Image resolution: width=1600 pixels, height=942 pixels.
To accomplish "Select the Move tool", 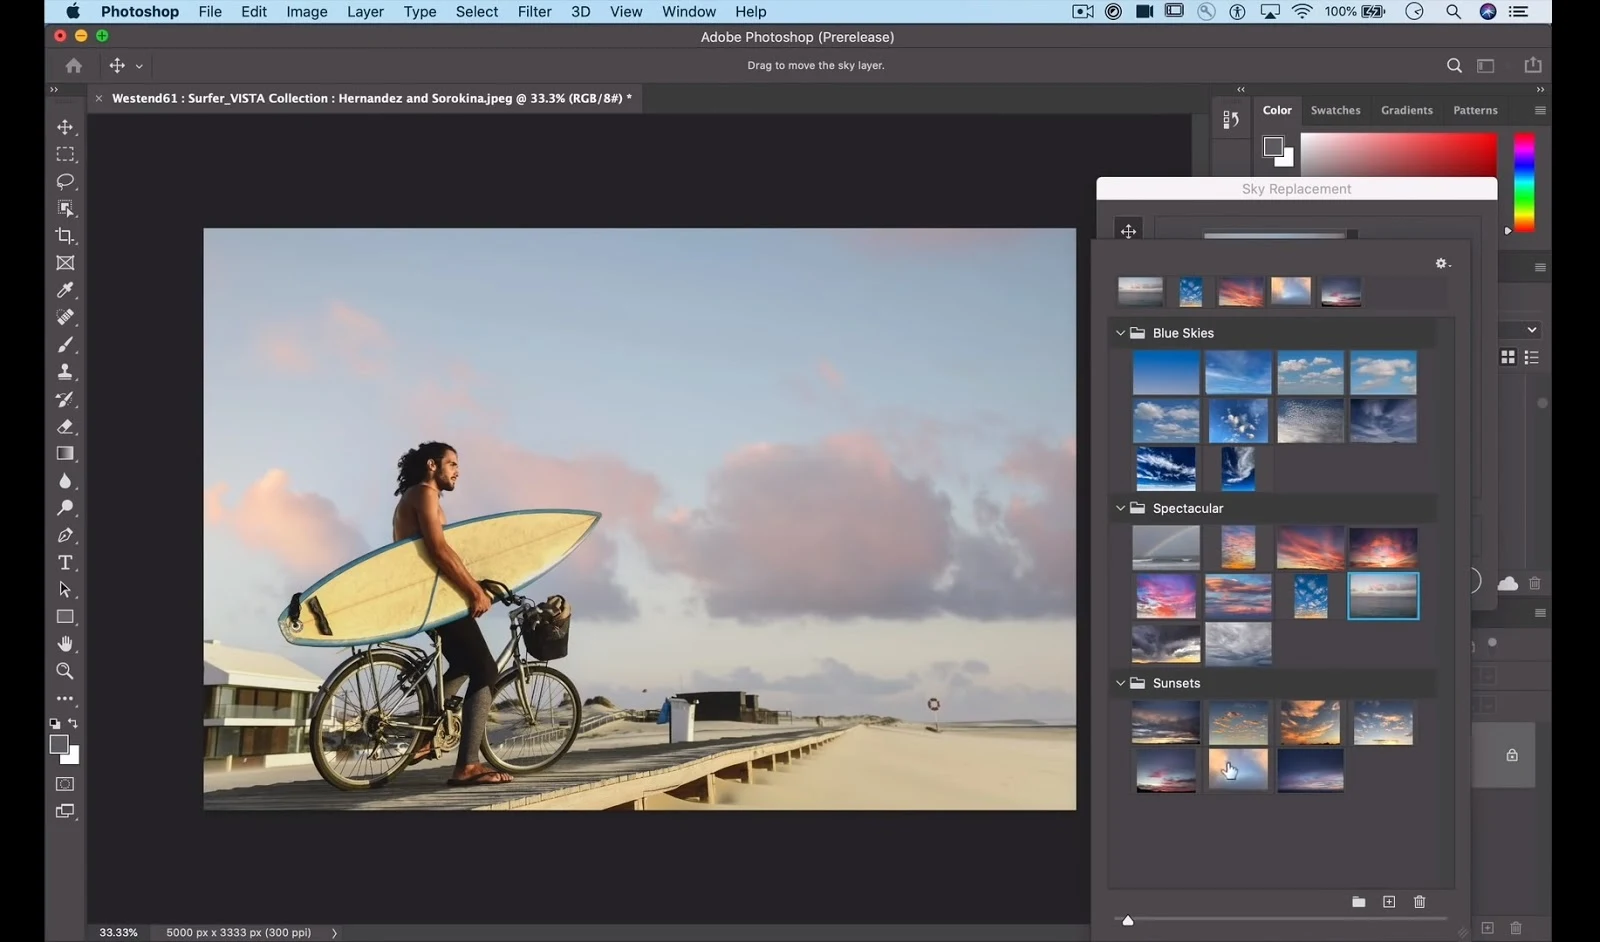I will click(65, 127).
